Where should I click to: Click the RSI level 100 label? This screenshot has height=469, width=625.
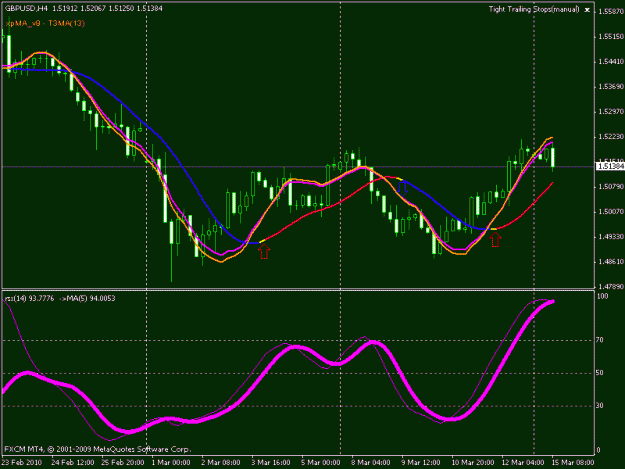pos(602,296)
